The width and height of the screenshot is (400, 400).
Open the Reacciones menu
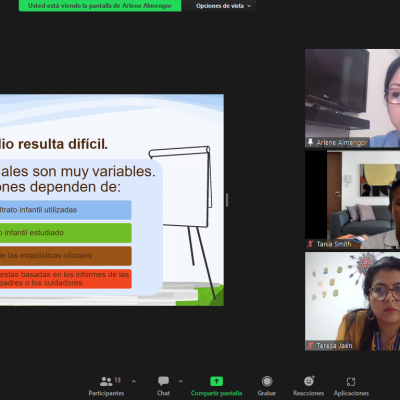click(308, 386)
